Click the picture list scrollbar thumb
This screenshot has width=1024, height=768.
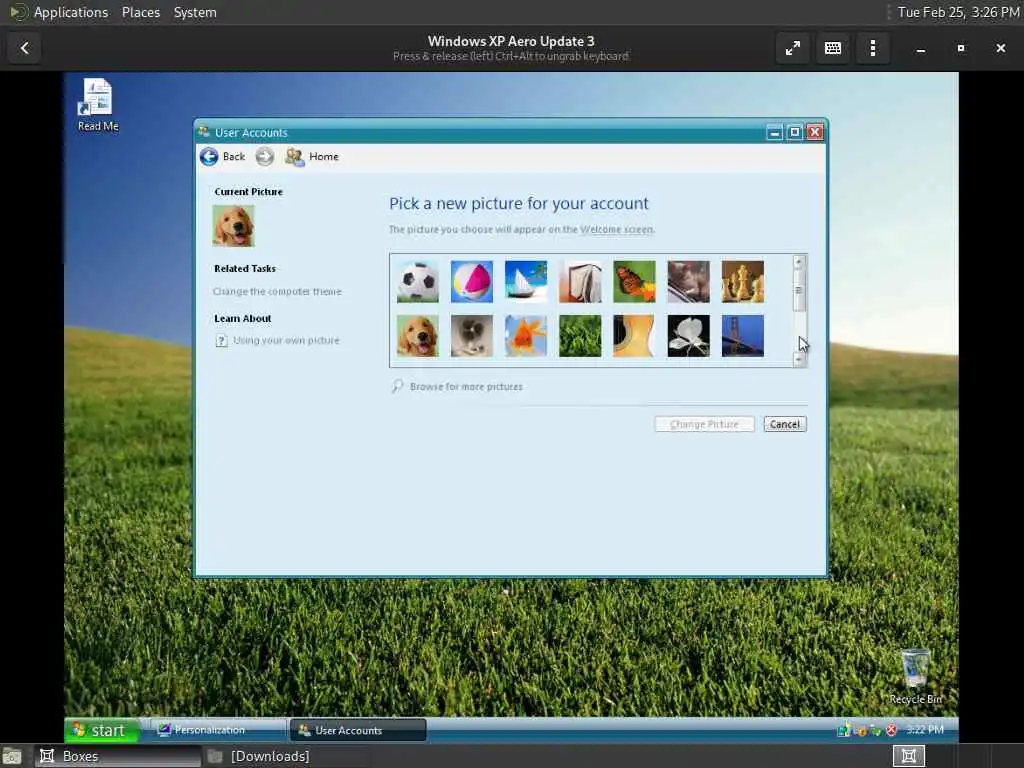coord(798,290)
